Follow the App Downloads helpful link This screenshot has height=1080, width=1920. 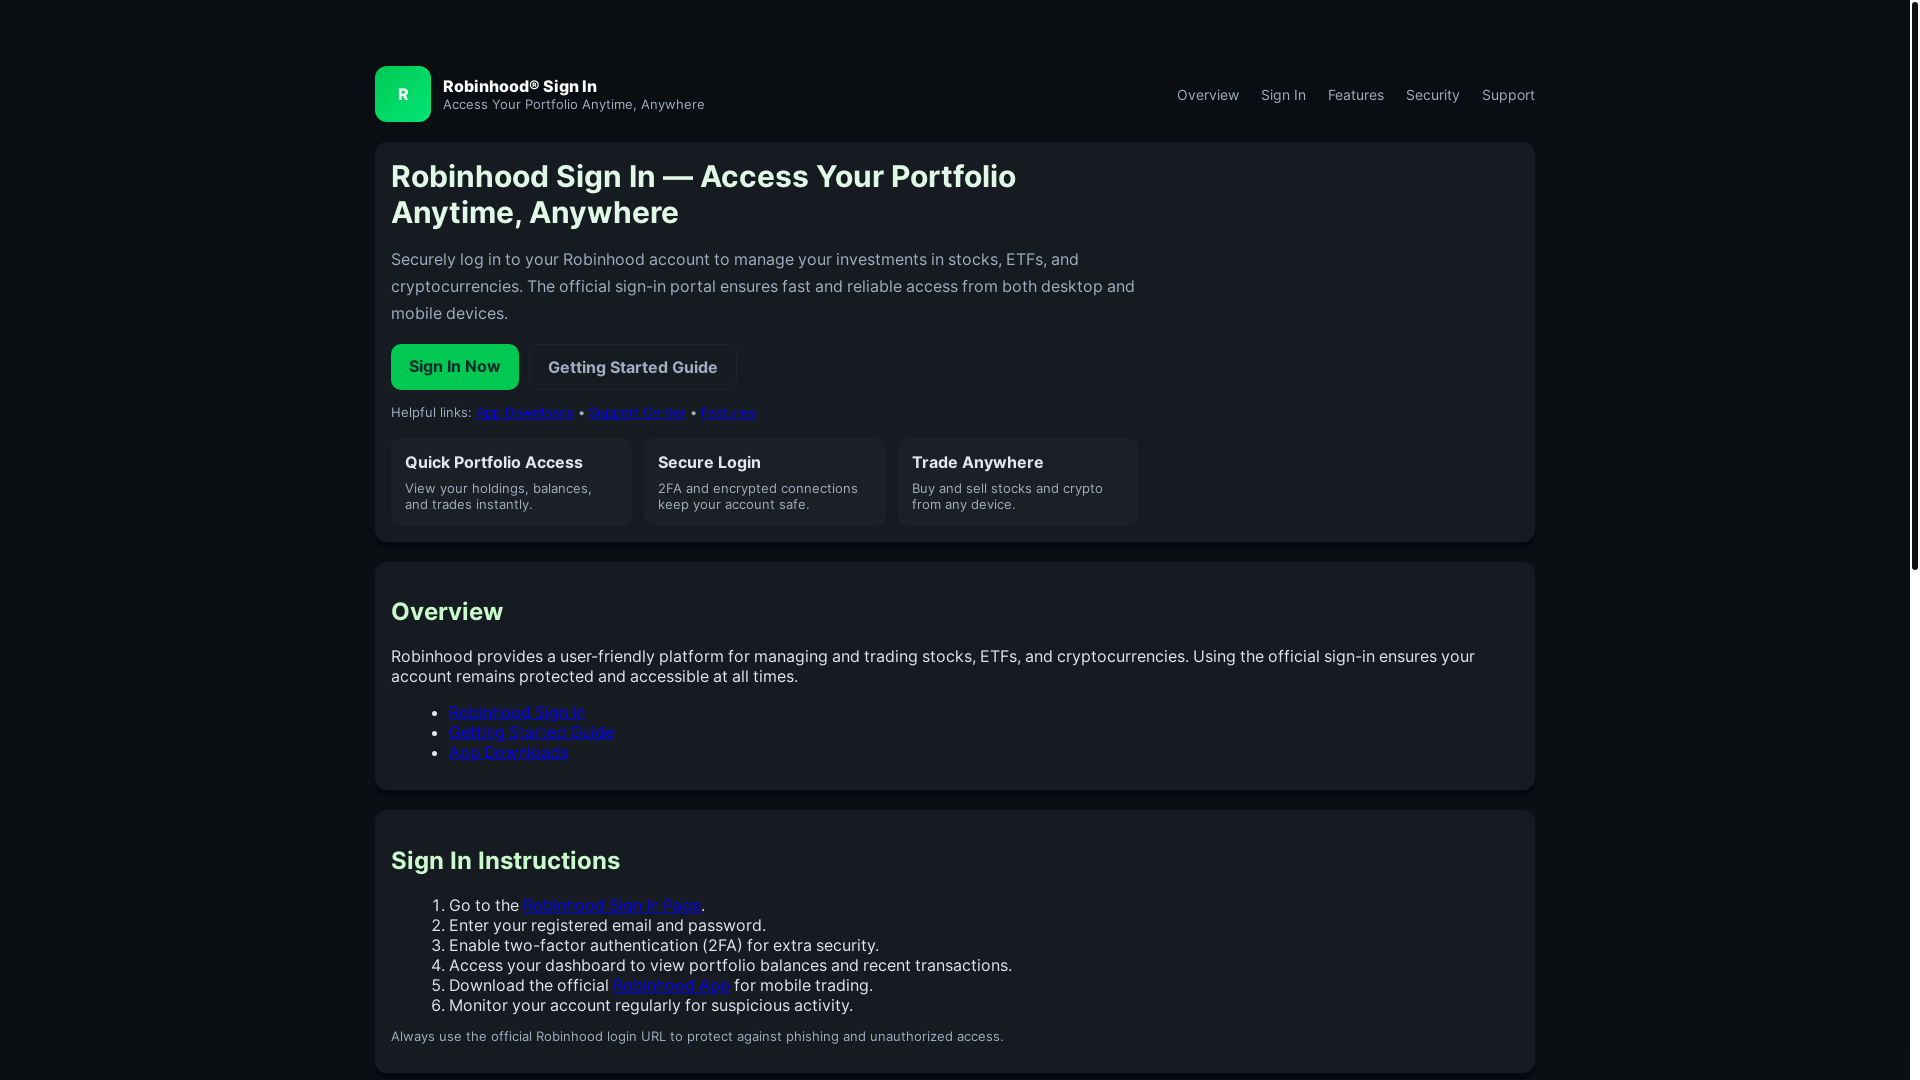(x=525, y=412)
